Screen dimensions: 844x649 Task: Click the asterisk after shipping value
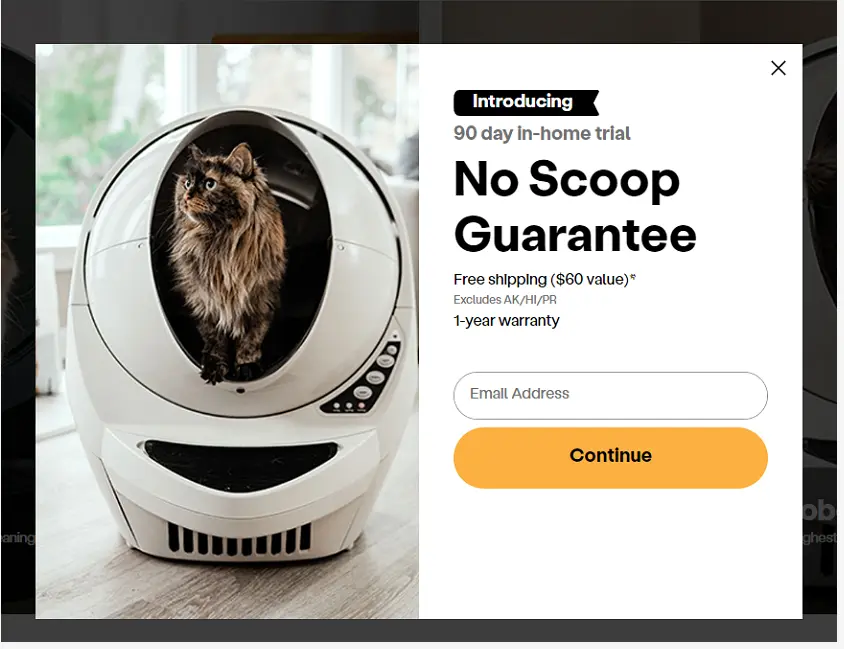(634, 277)
